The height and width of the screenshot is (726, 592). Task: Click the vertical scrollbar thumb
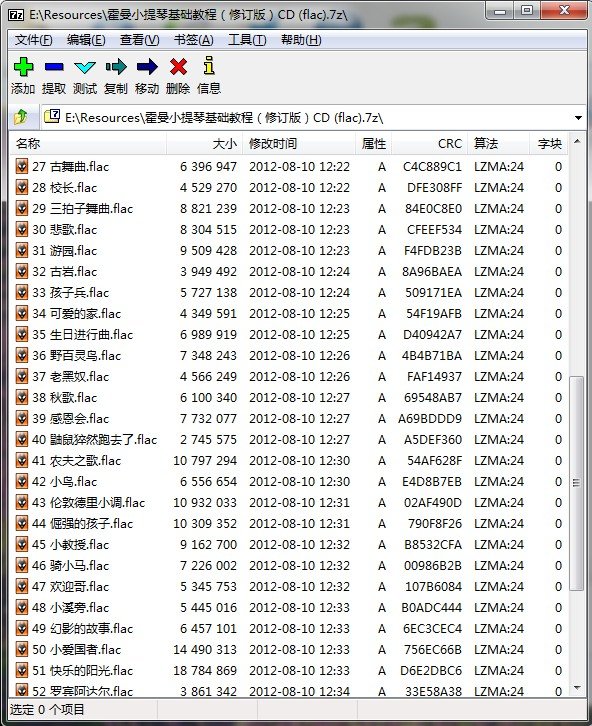pos(576,483)
